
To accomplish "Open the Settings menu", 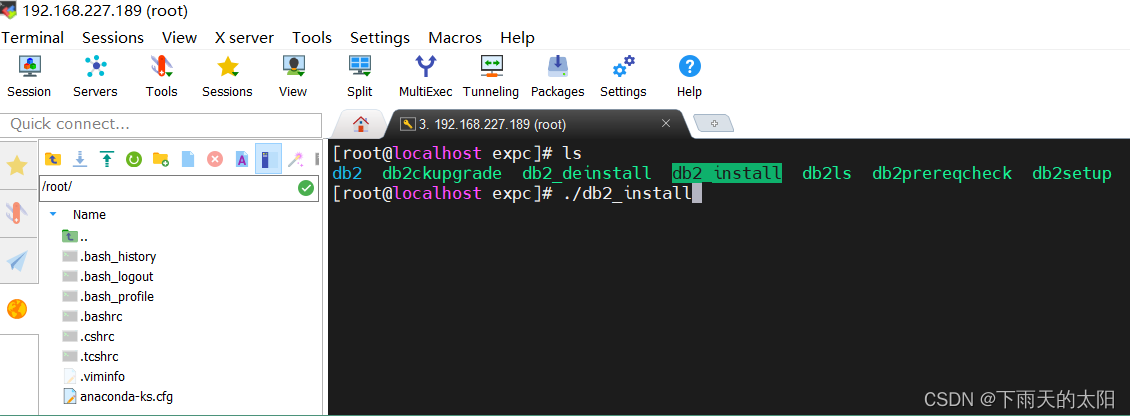I will click(x=380, y=38).
